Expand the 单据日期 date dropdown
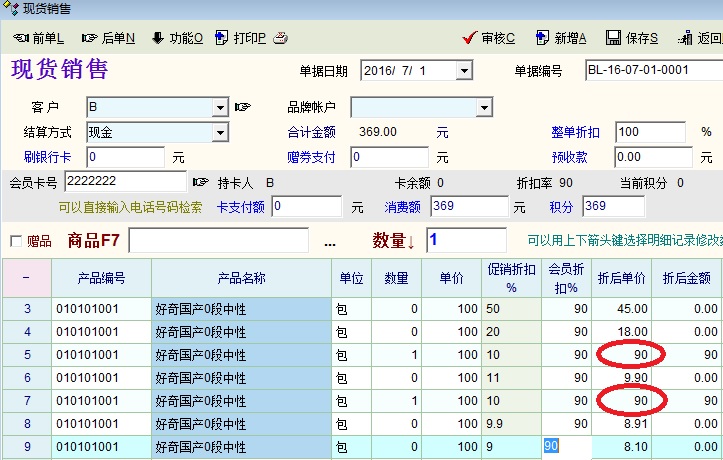The image size is (723, 460). [464, 71]
